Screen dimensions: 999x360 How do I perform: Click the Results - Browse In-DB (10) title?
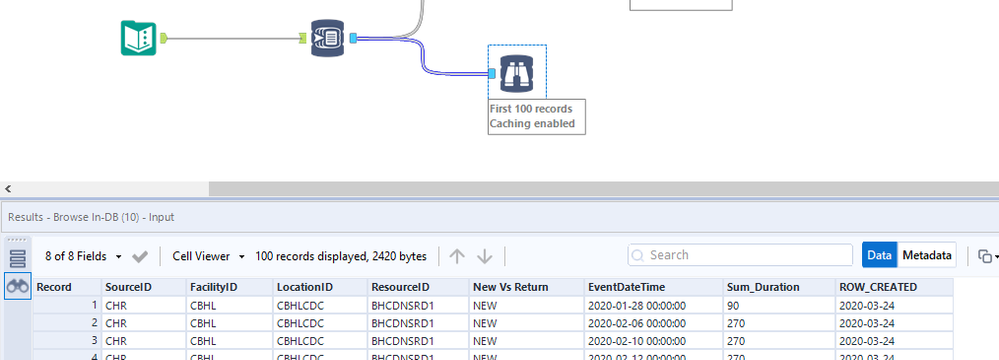coord(91,217)
